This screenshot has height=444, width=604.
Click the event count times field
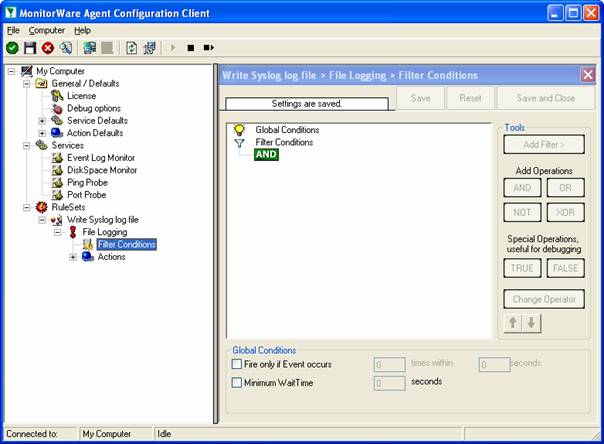[x=389, y=364]
